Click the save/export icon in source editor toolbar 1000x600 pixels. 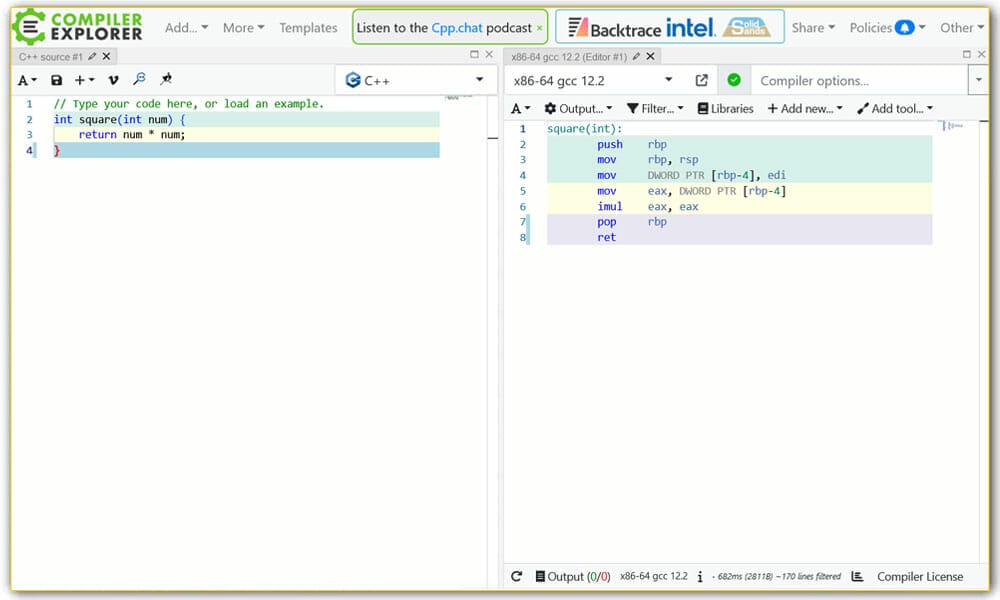coord(56,79)
